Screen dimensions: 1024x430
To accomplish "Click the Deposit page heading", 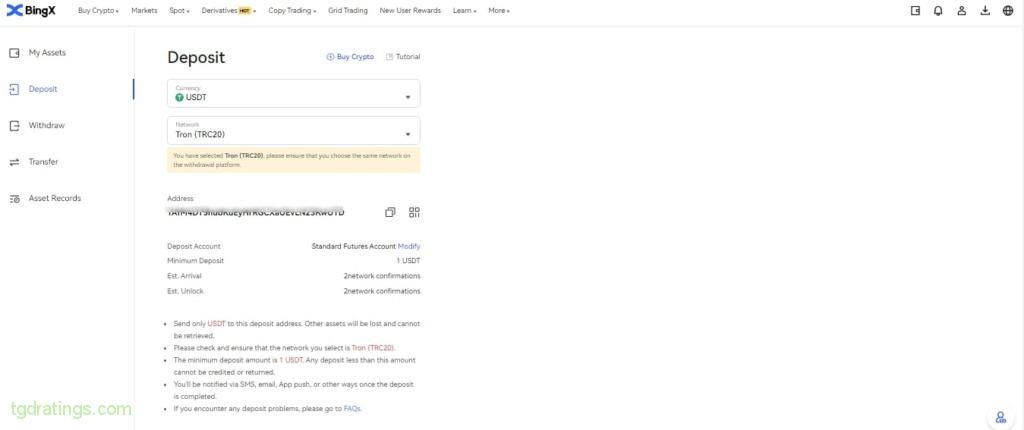I will [x=196, y=58].
